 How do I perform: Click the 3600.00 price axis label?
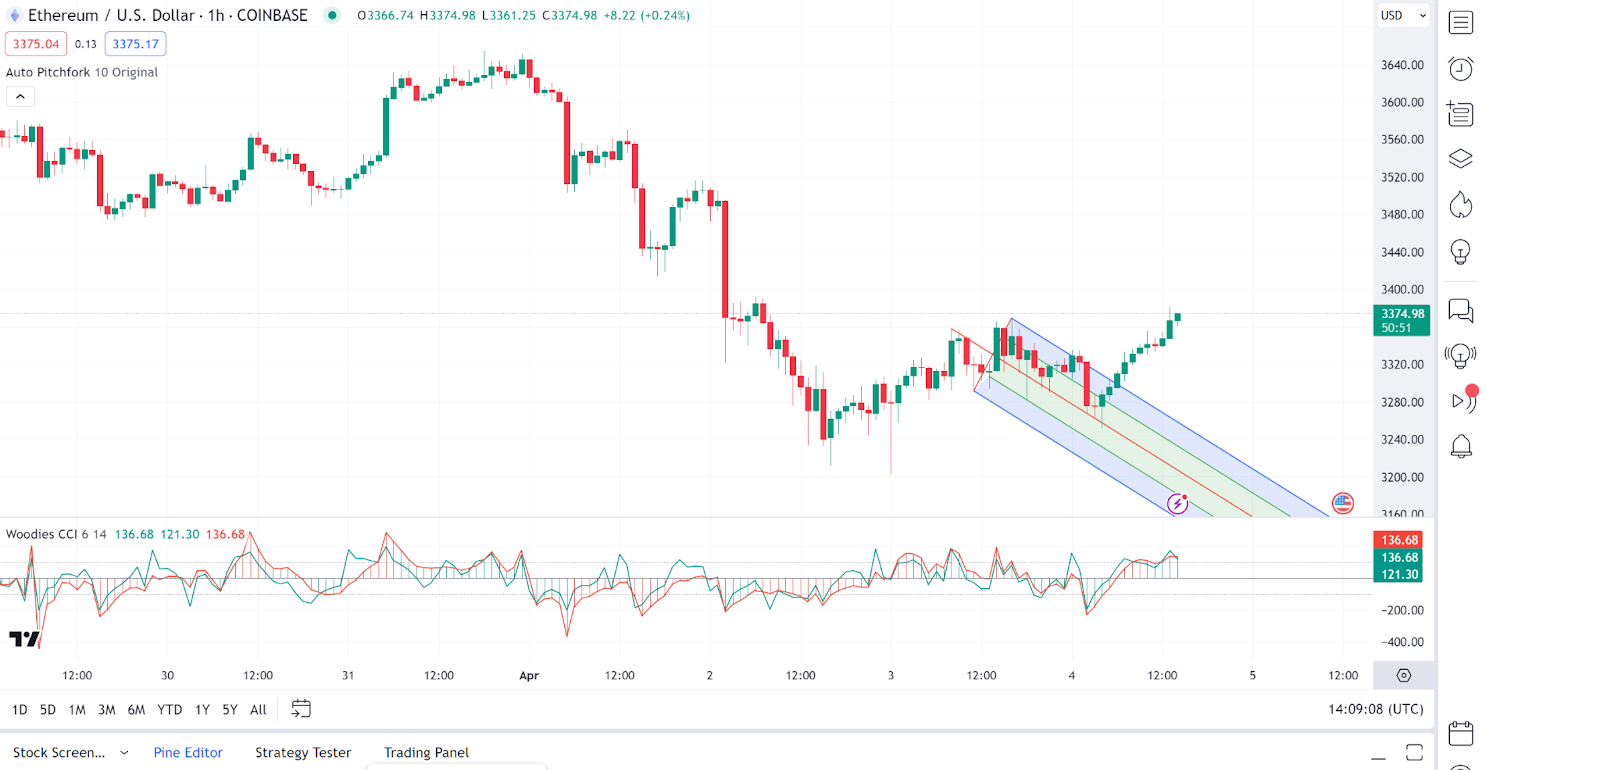click(x=1402, y=102)
